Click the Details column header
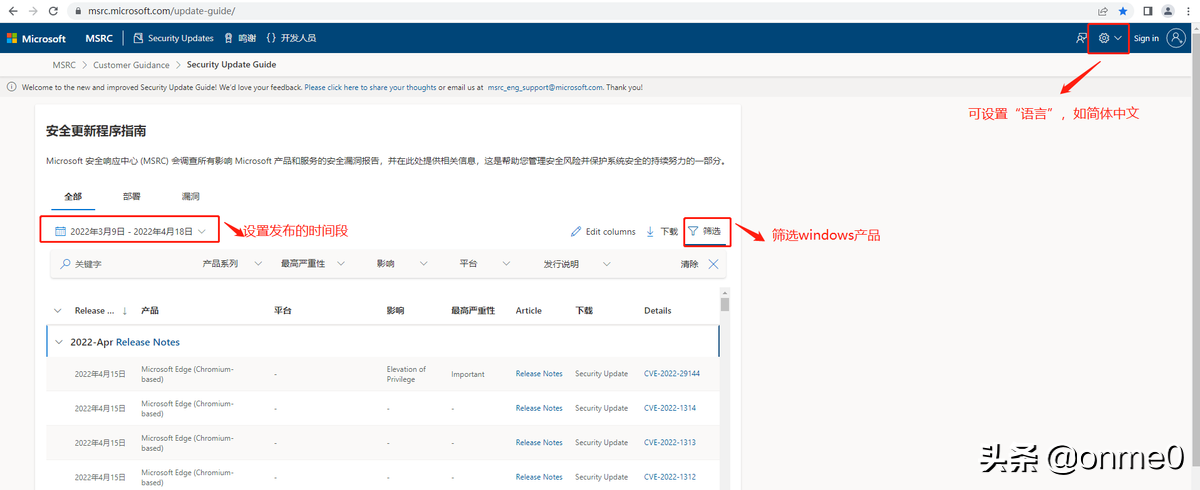The height and width of the screenshot is (490, 1200). pos(658,311)
